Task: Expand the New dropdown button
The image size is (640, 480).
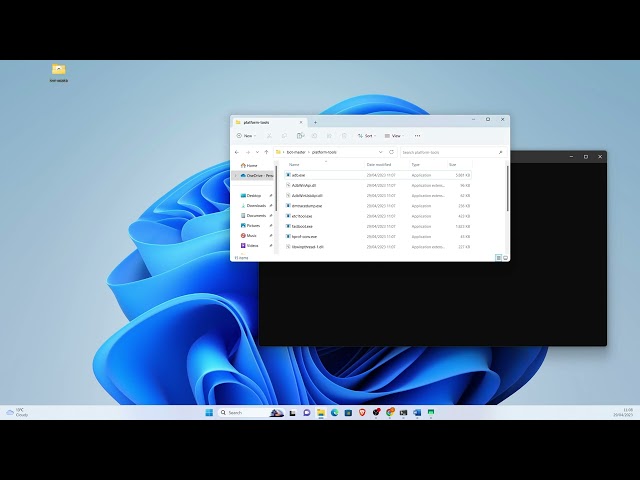Action: tap(246, 136)
